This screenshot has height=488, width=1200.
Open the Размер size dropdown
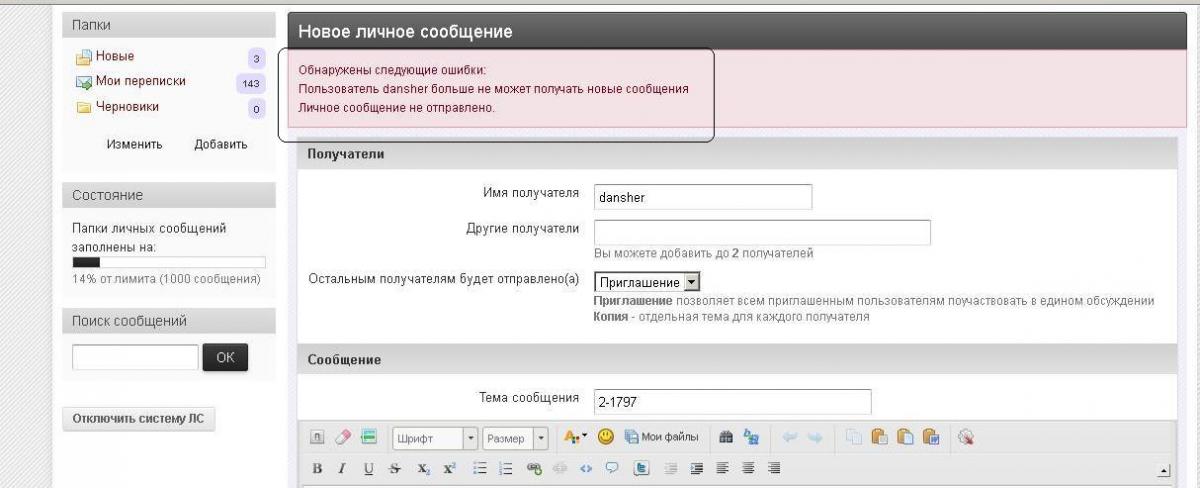(x=515, y=438)
